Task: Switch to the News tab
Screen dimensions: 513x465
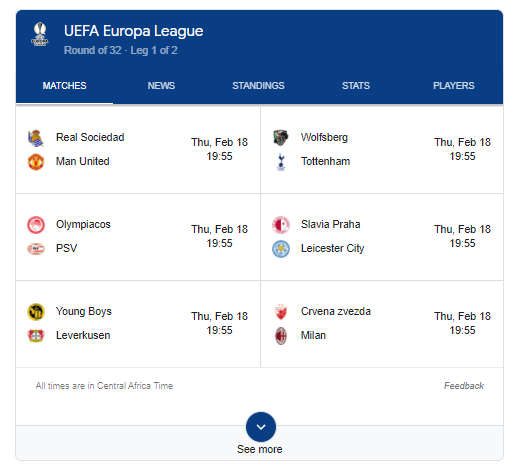Action: pos(161,86)
